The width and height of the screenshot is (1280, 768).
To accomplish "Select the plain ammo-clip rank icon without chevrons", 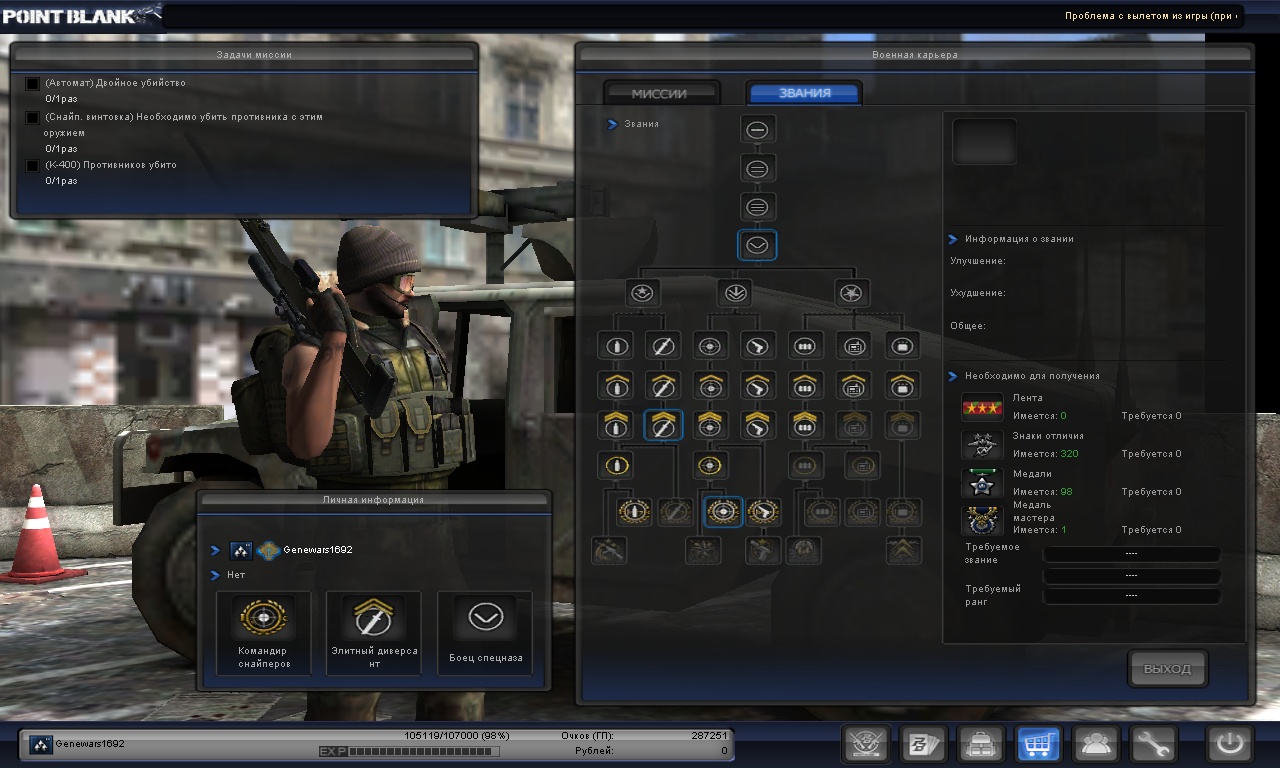I will click(806, 346).
